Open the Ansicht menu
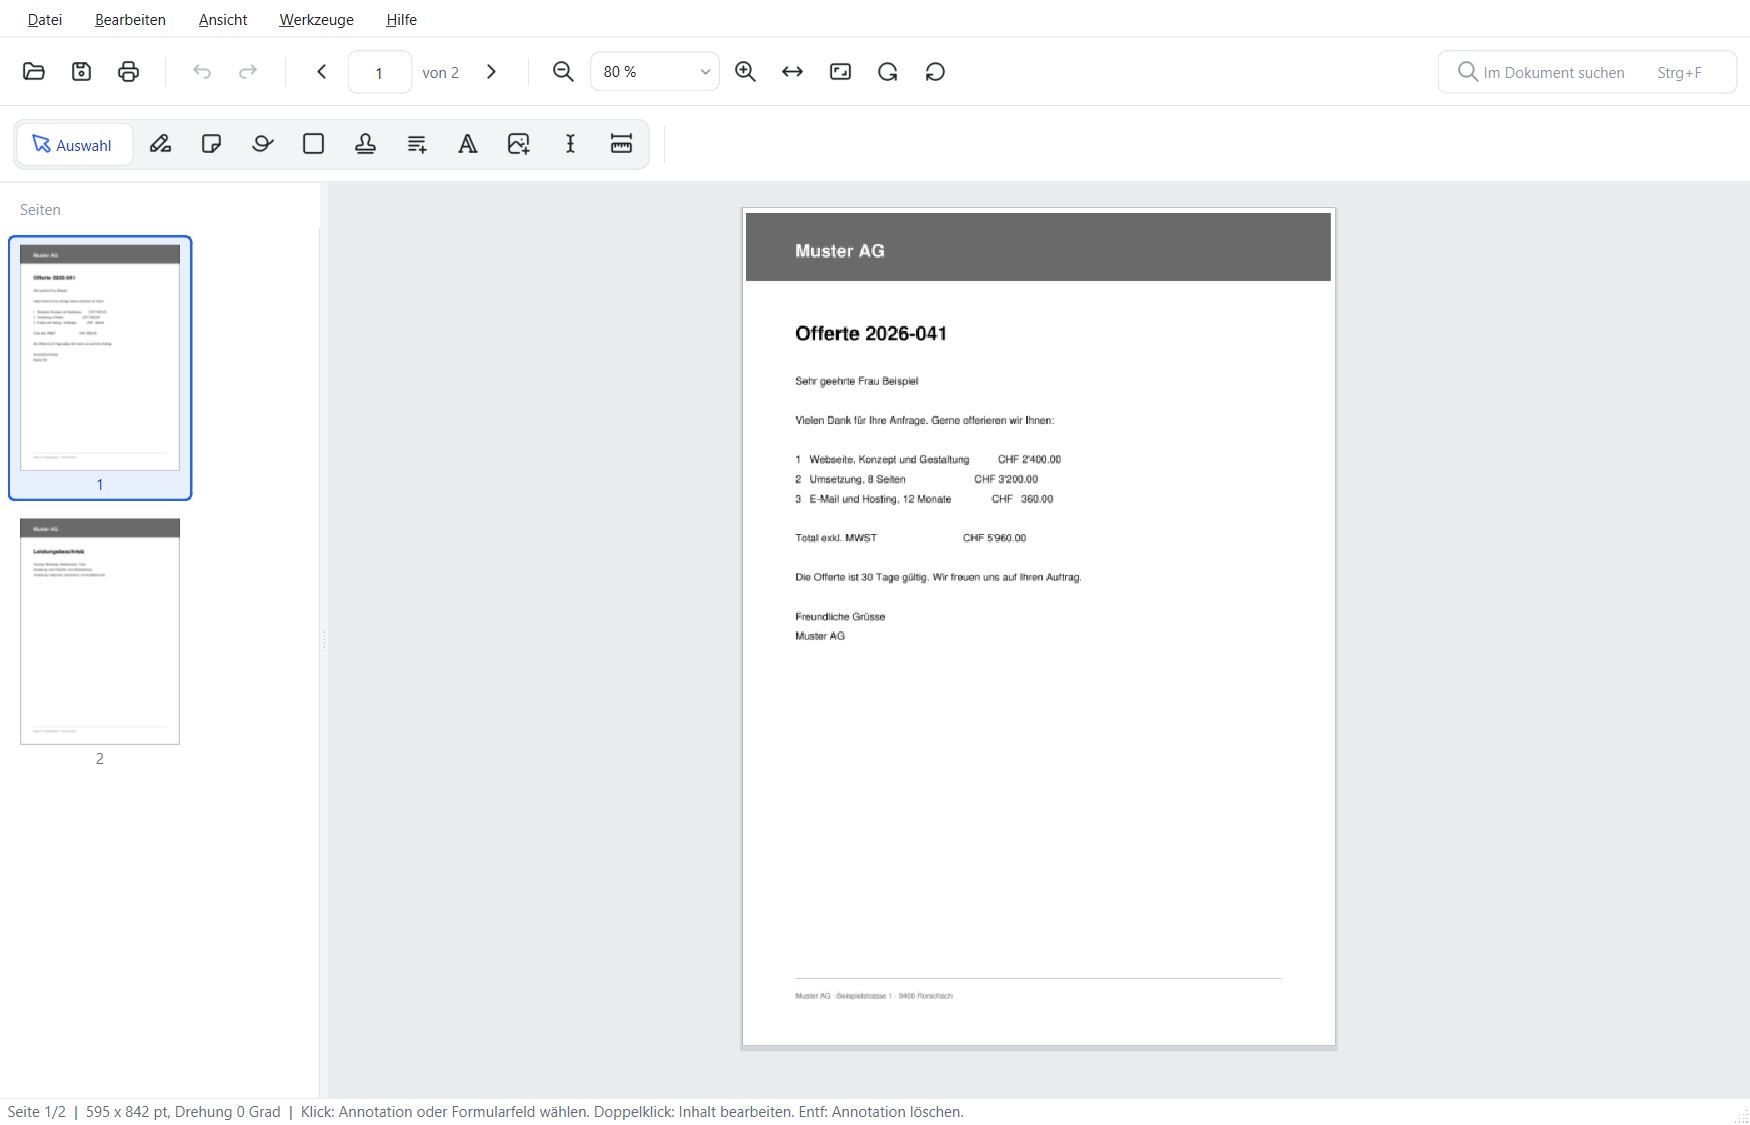This screenshot has height=1125, width=1750. [223, 19]
